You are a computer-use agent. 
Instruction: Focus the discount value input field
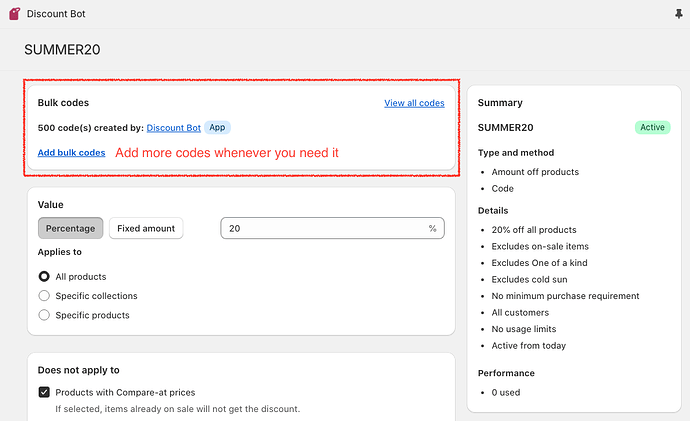(x=320, y=228)
